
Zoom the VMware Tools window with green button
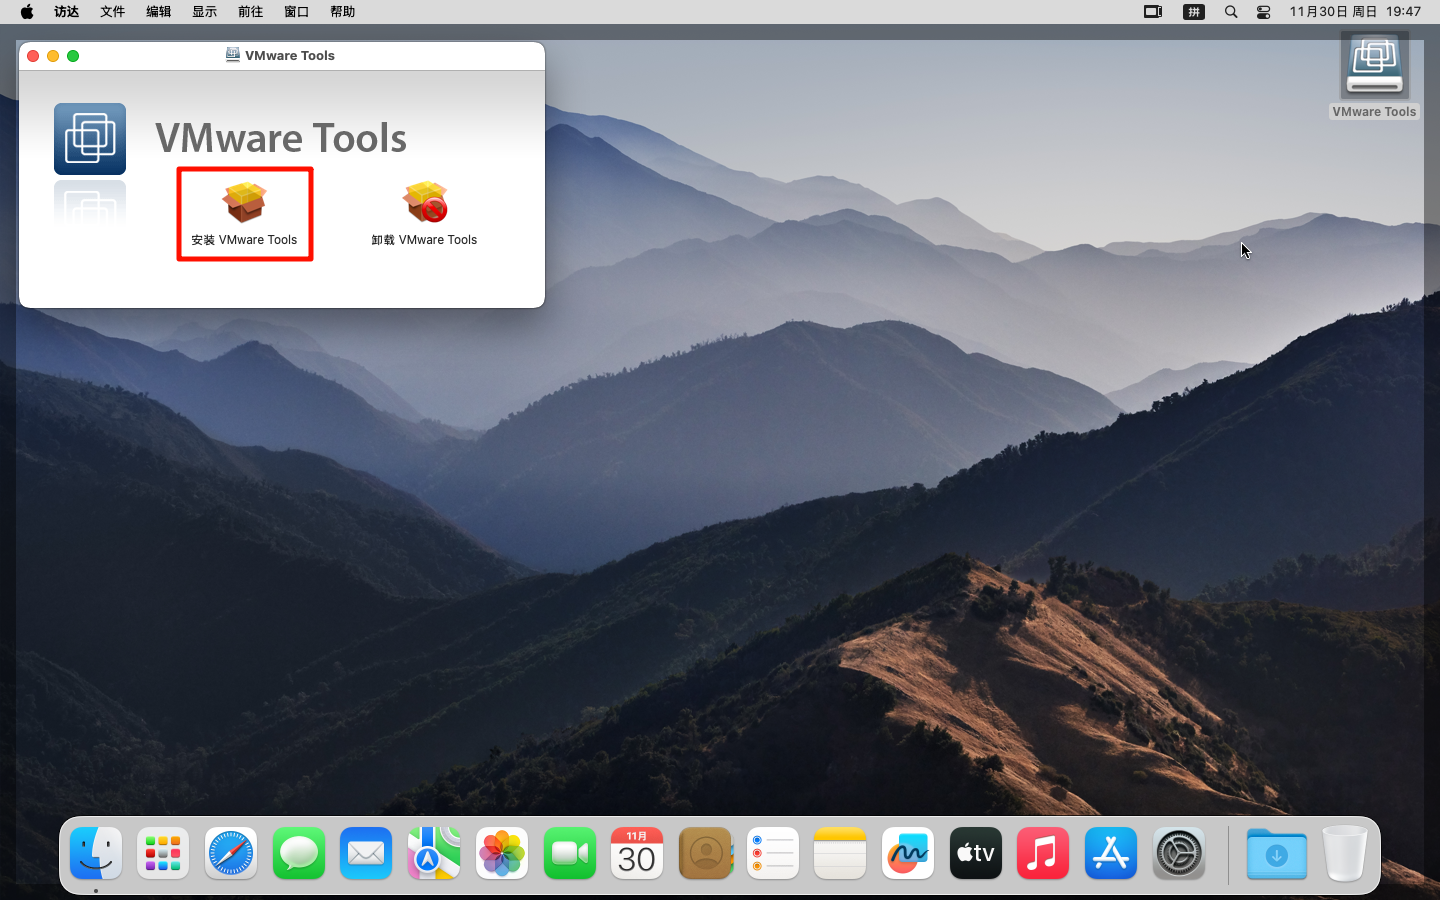(73, 56)
